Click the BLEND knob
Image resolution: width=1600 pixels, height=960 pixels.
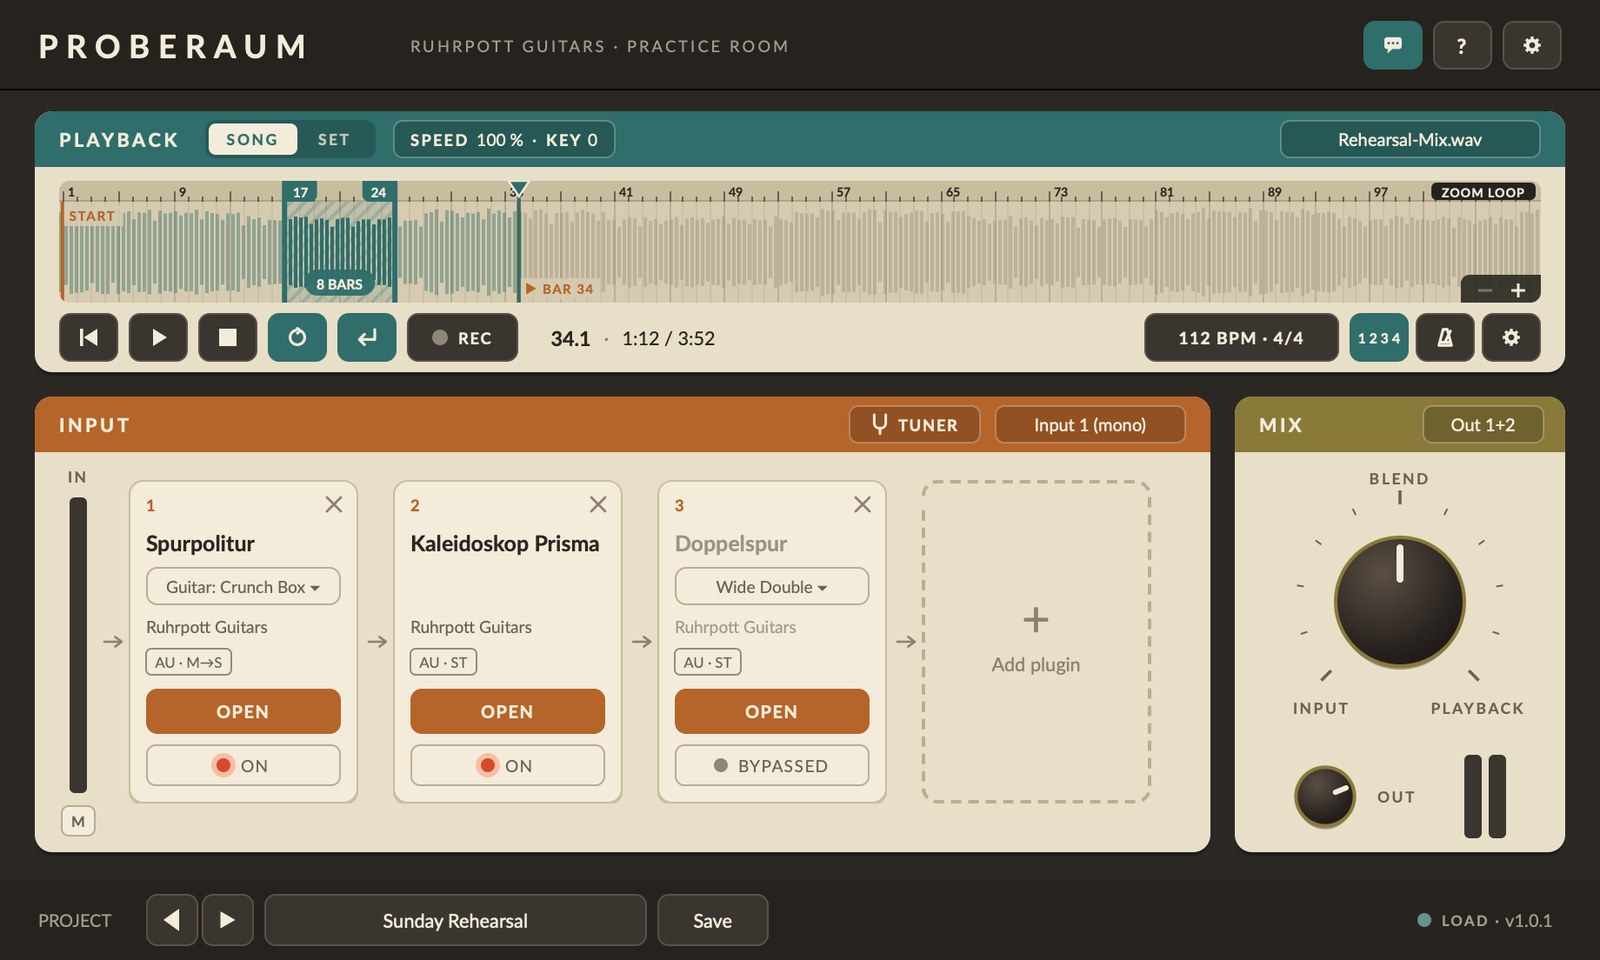pyautogui.click(x=1399, y=602)
